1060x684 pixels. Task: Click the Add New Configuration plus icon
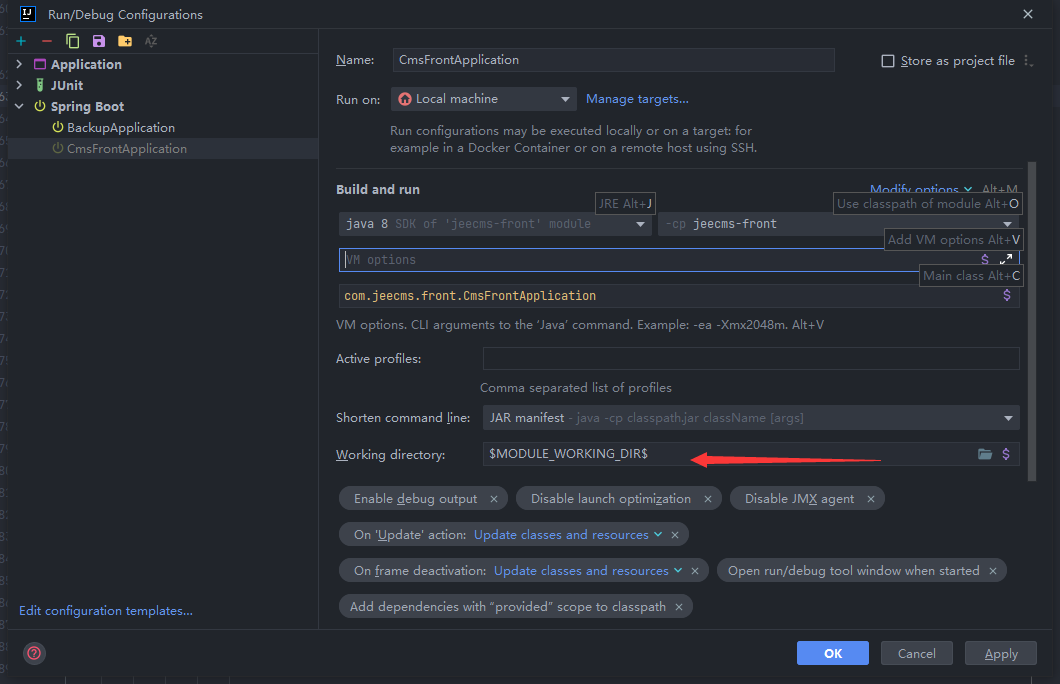click(x=21, y=41)
